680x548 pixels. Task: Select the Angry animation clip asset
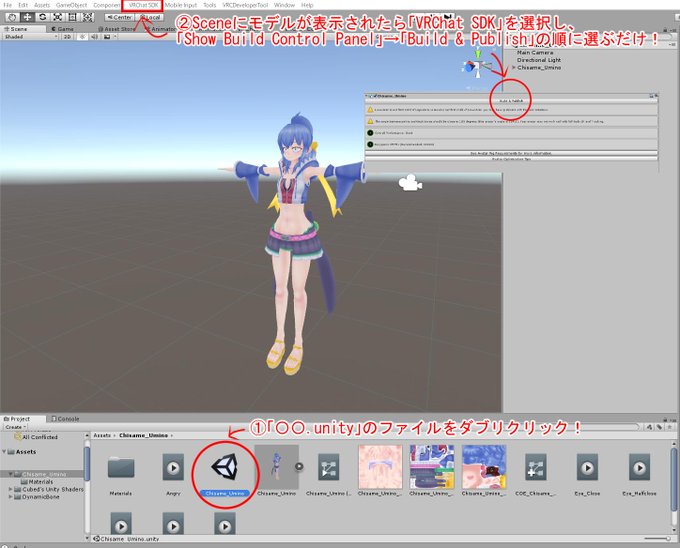click(x=173, y=467)
